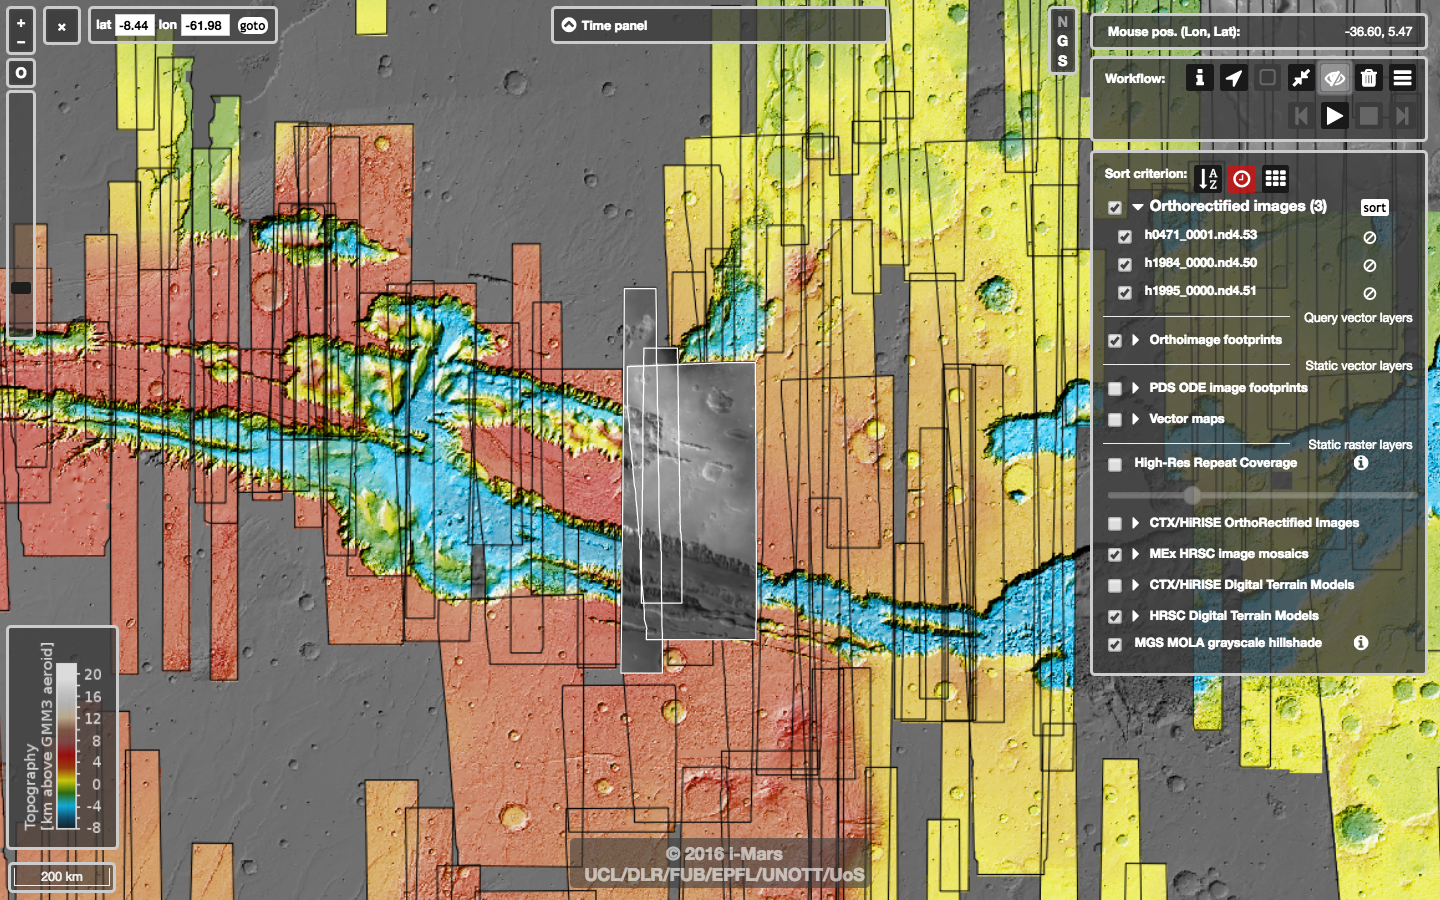This screenshot has width=1440, height=900.
Task: Click the location arrow workflow icon
Action: pyautogui.click(x=1234, y=78)
